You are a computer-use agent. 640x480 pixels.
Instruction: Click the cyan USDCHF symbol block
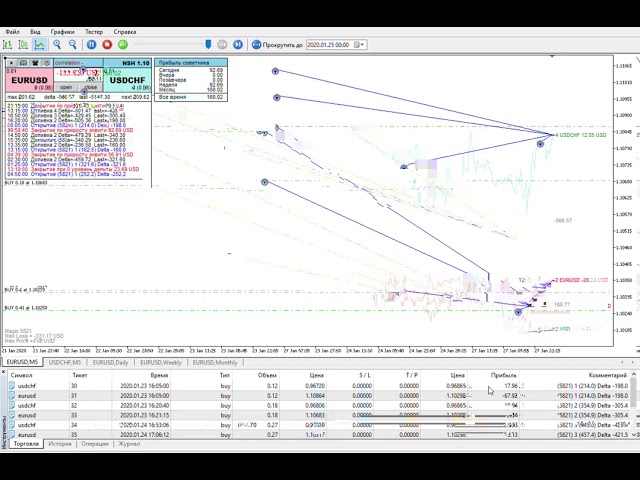point(127,80)
